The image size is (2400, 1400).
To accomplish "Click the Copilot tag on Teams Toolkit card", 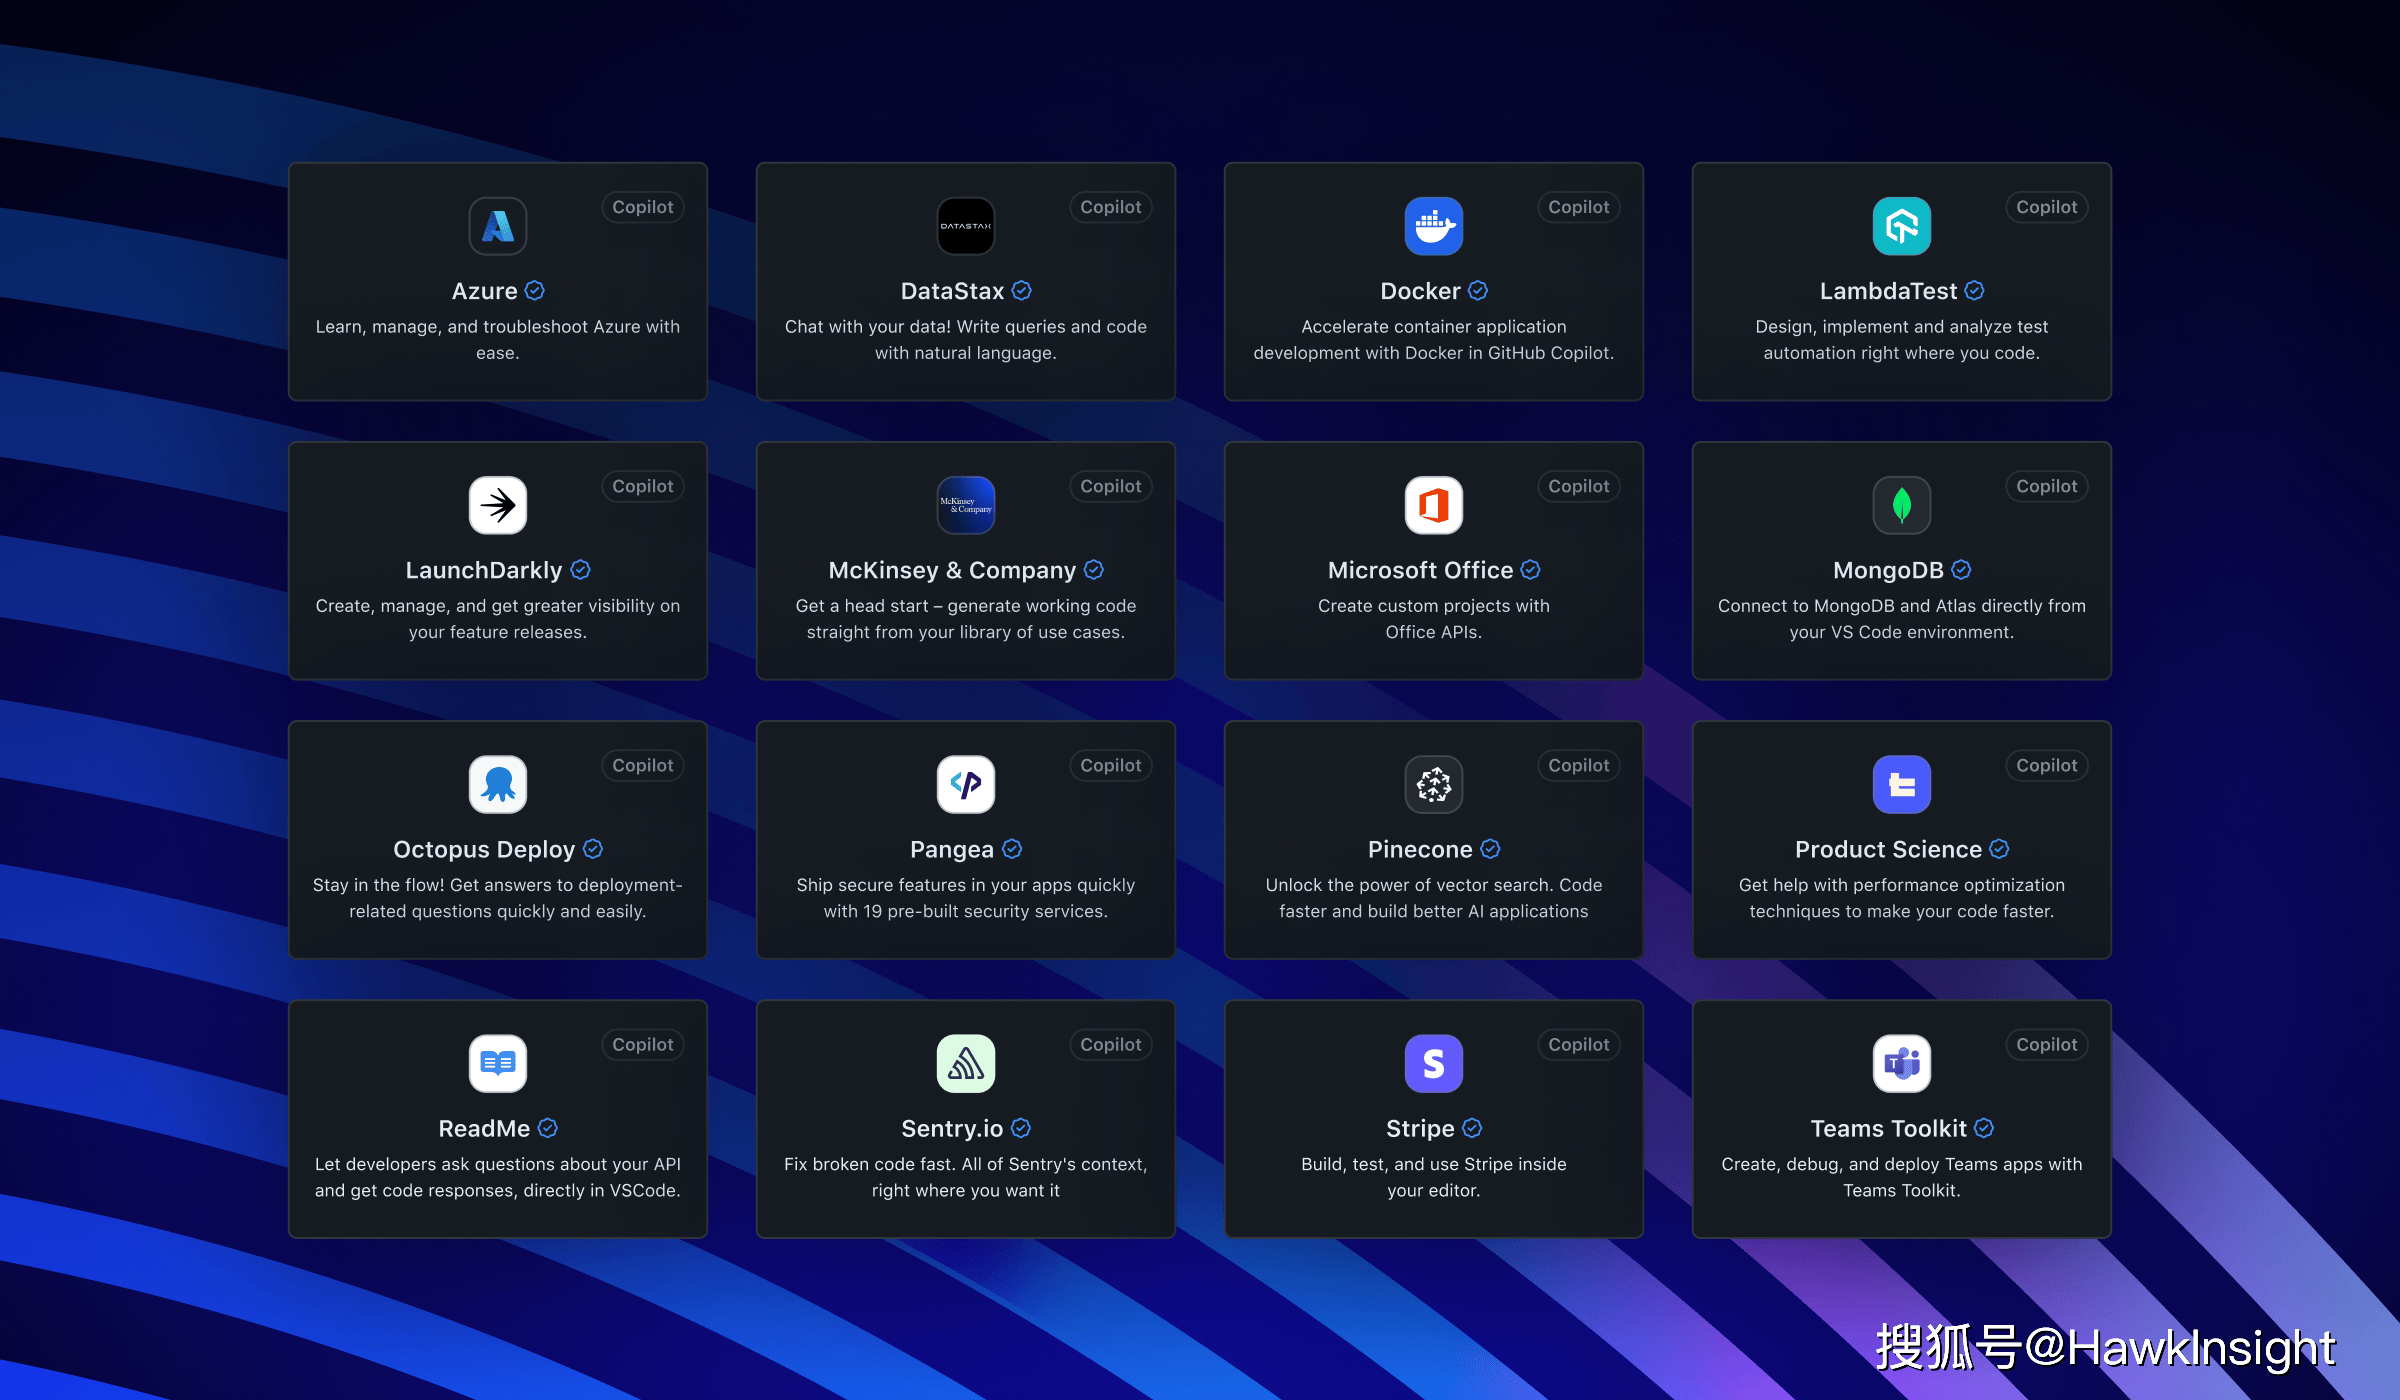I will (2047, 1044).
